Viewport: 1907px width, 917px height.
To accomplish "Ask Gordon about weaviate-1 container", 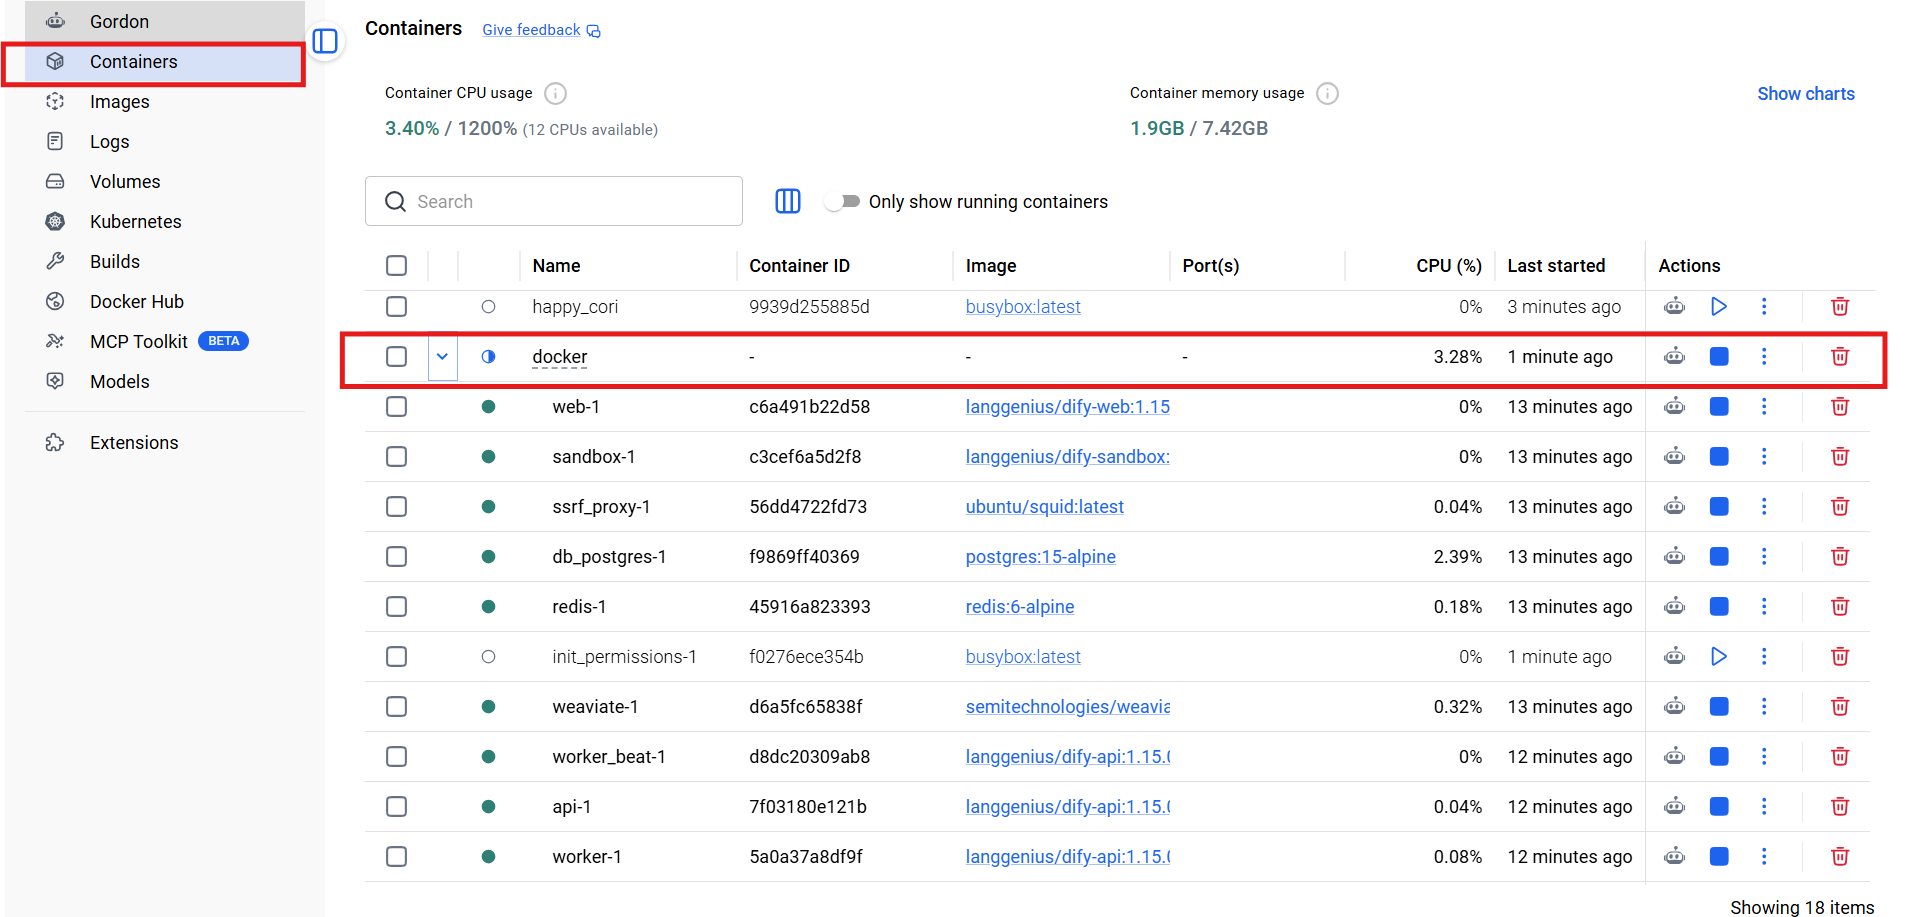I will pos(1674,706).
